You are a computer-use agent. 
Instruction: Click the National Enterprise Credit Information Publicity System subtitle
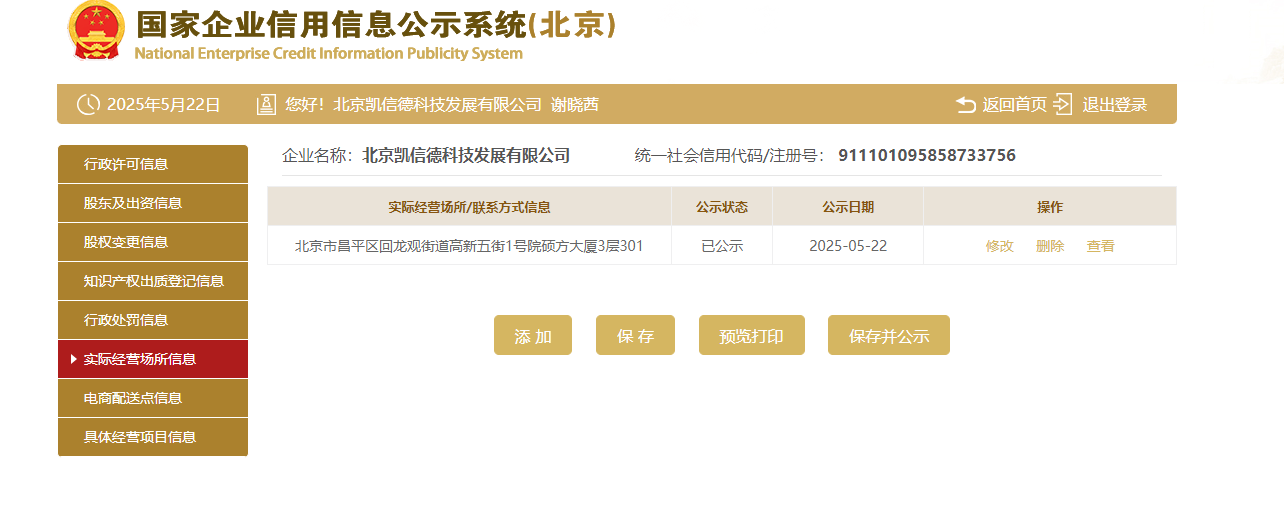point(328,53)
